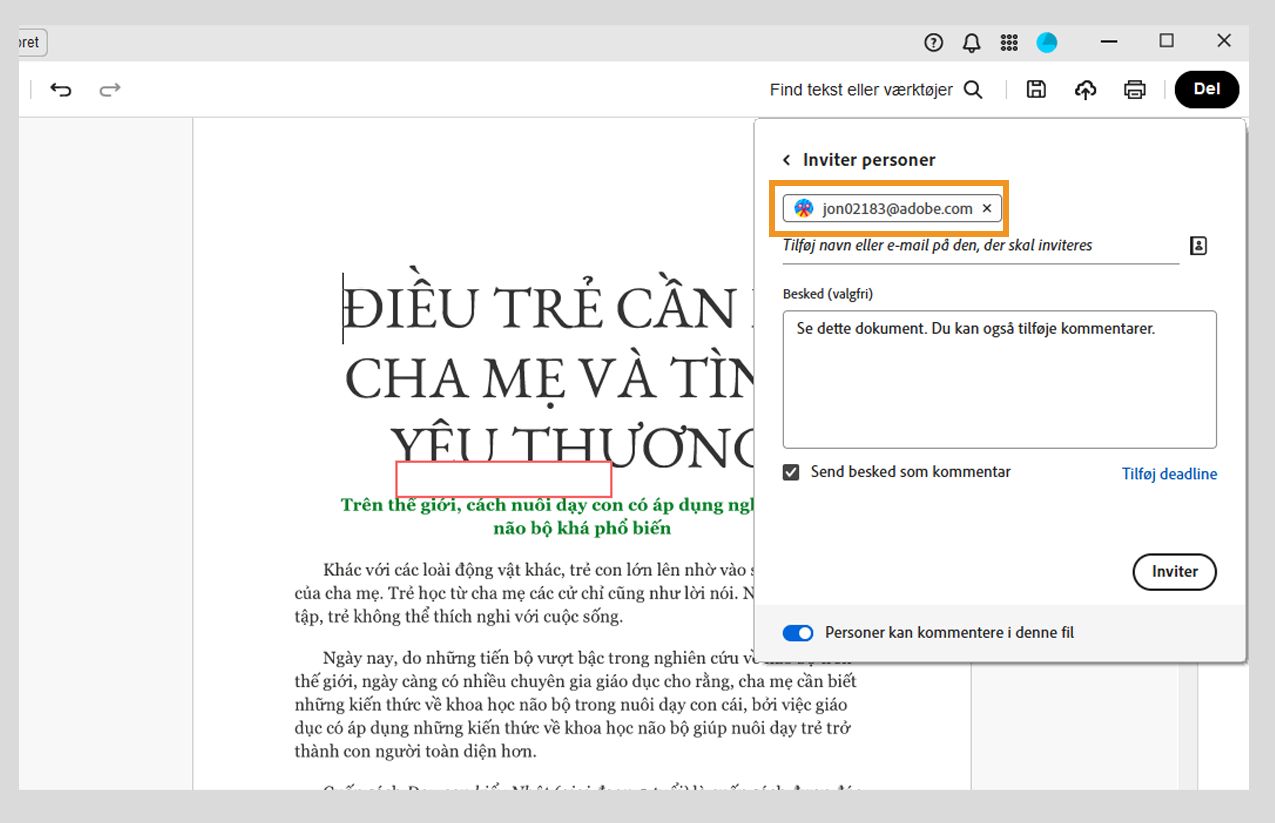This screenshot has height=823, width=1275.
Task: Disable Personer kan kommentere i denne fil
Action: point(797,632)
